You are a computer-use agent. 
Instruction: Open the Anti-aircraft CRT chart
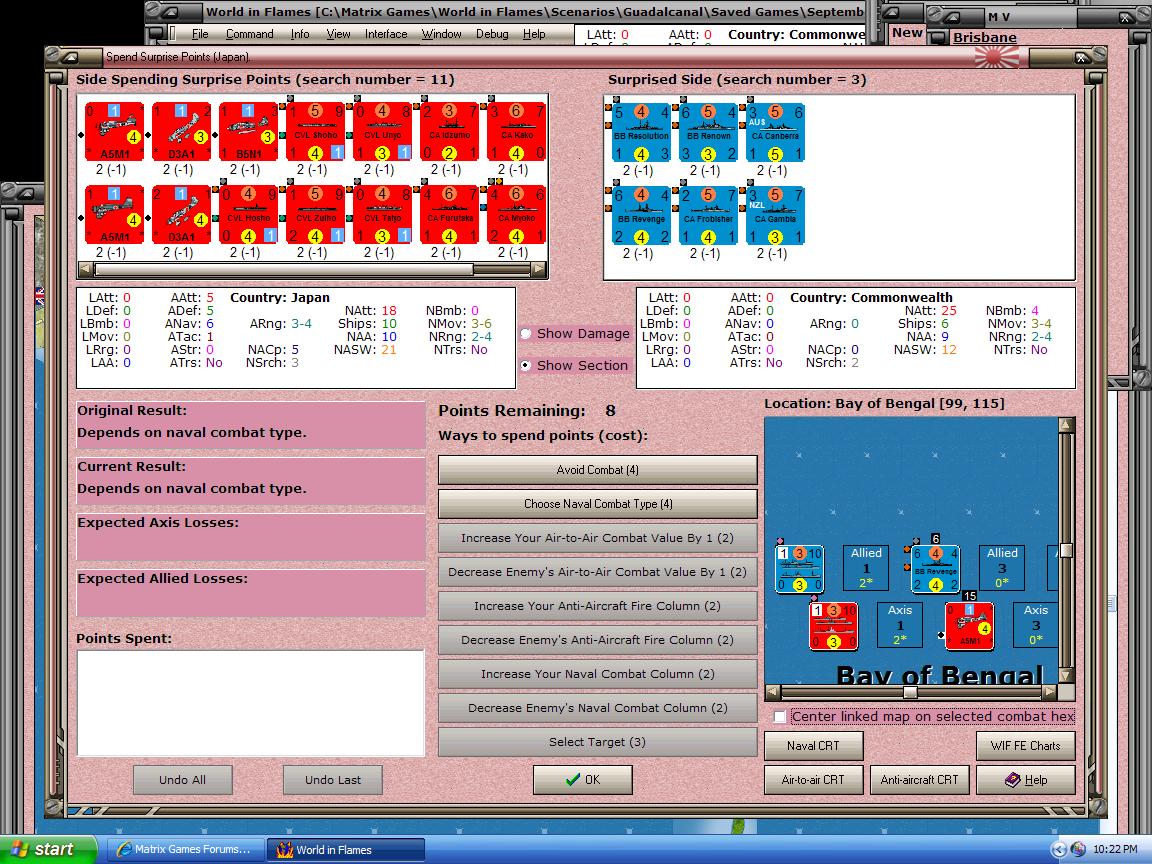click(x=919, y=780)
